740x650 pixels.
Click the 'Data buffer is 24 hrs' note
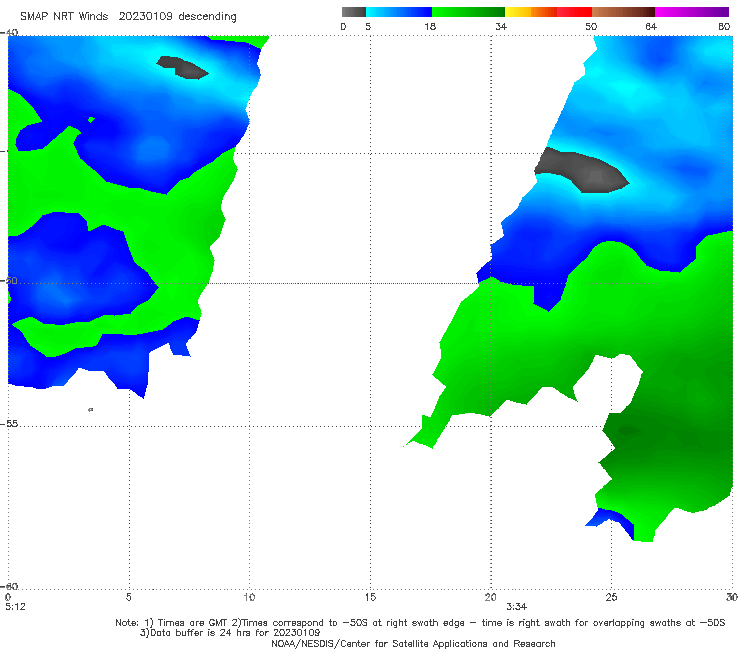coord(230,633)
